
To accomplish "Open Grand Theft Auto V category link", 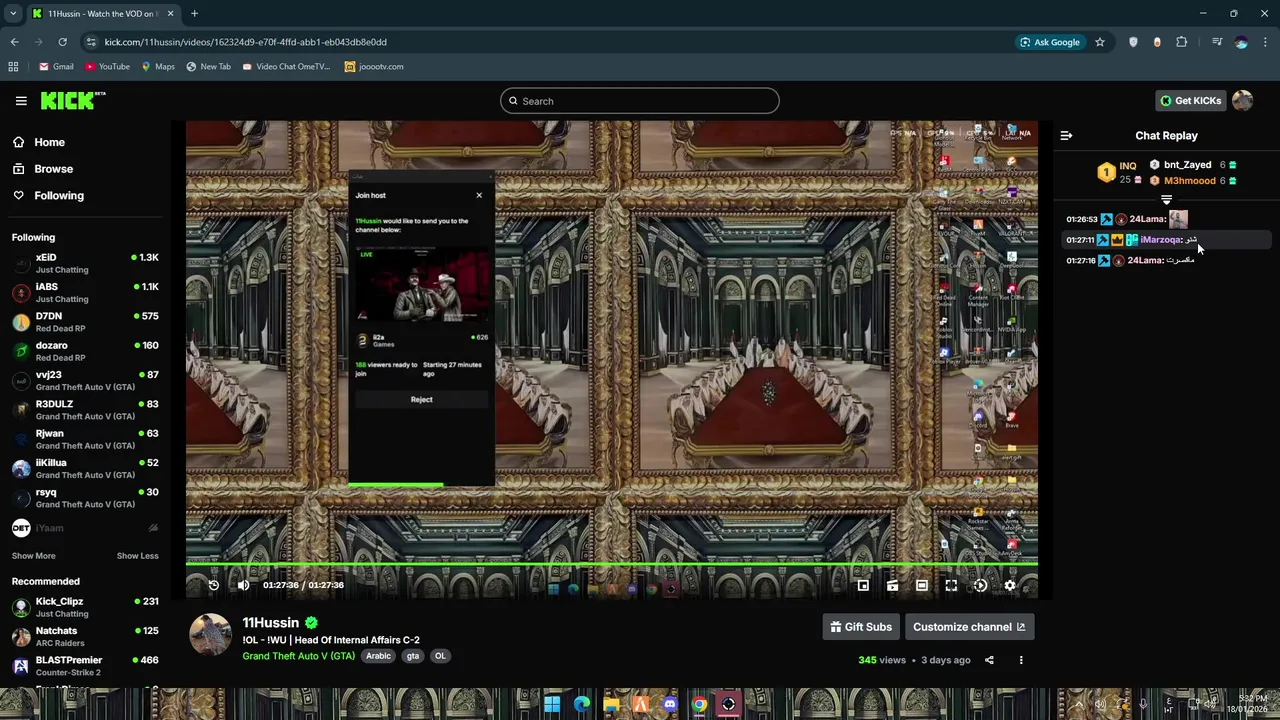I will click(298, 656).
